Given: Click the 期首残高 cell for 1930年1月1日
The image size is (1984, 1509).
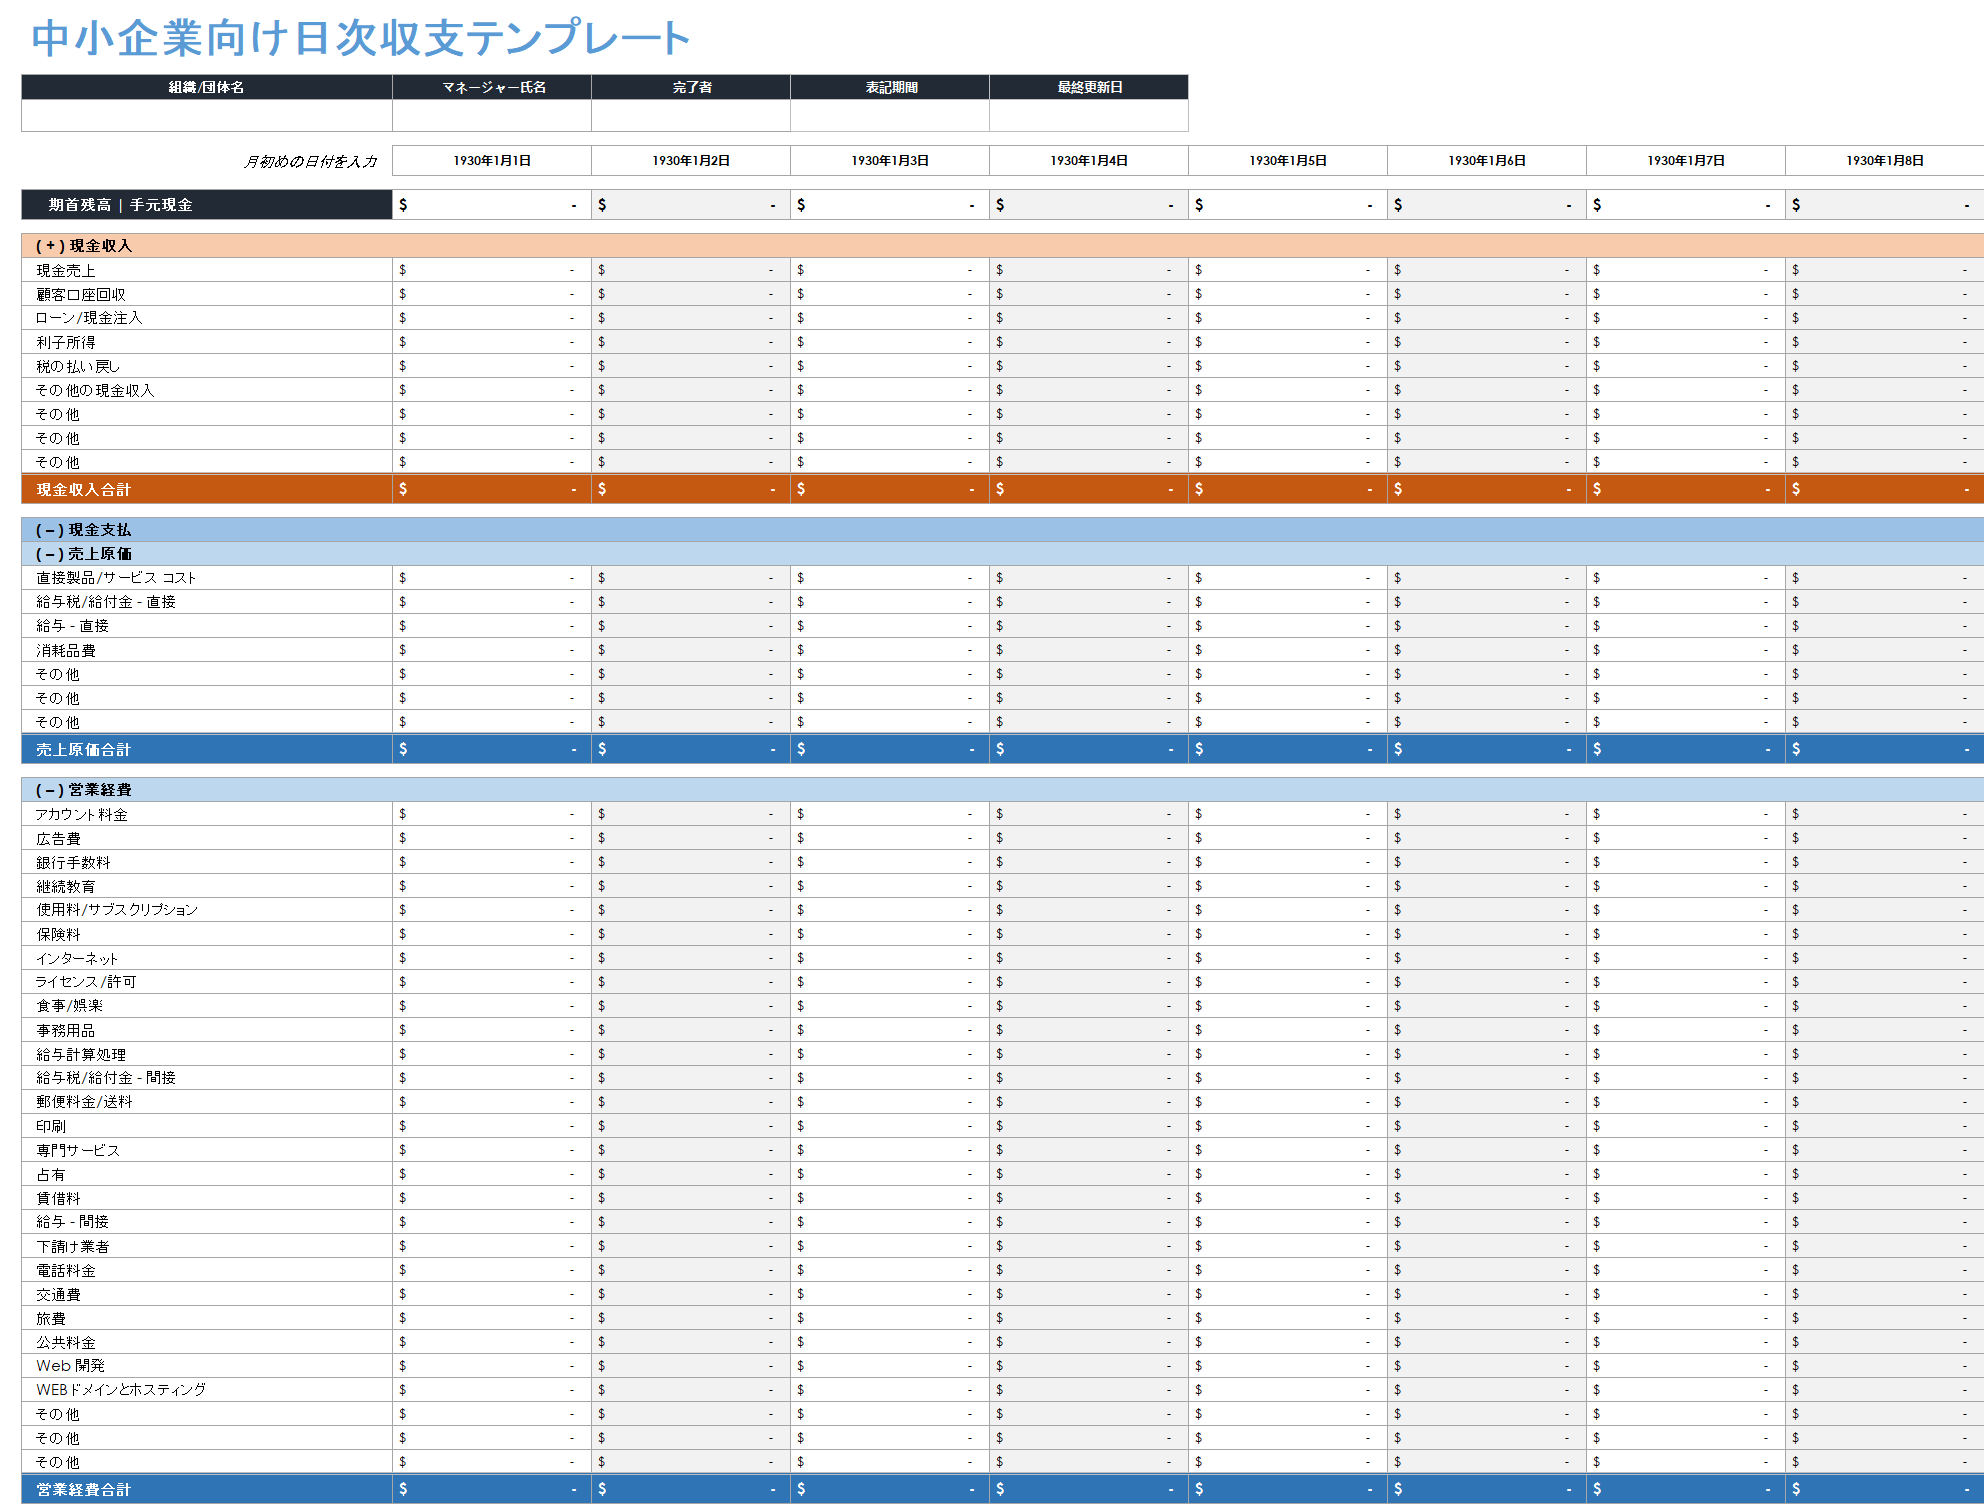Looking at the screenshot, I should (x=492, y=205).
